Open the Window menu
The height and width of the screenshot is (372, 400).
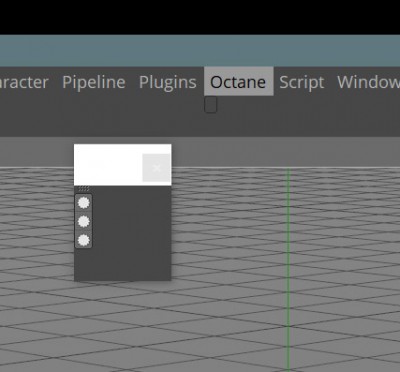point(368,82)
